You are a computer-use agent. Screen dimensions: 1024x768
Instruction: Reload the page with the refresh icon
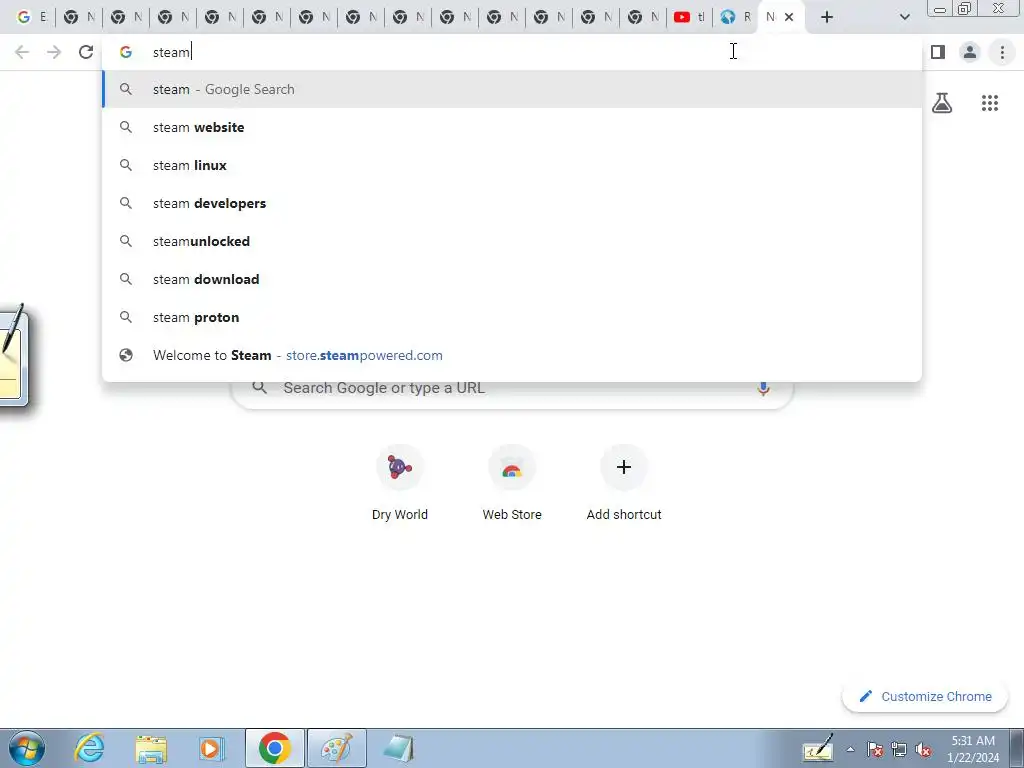[86, 52]
